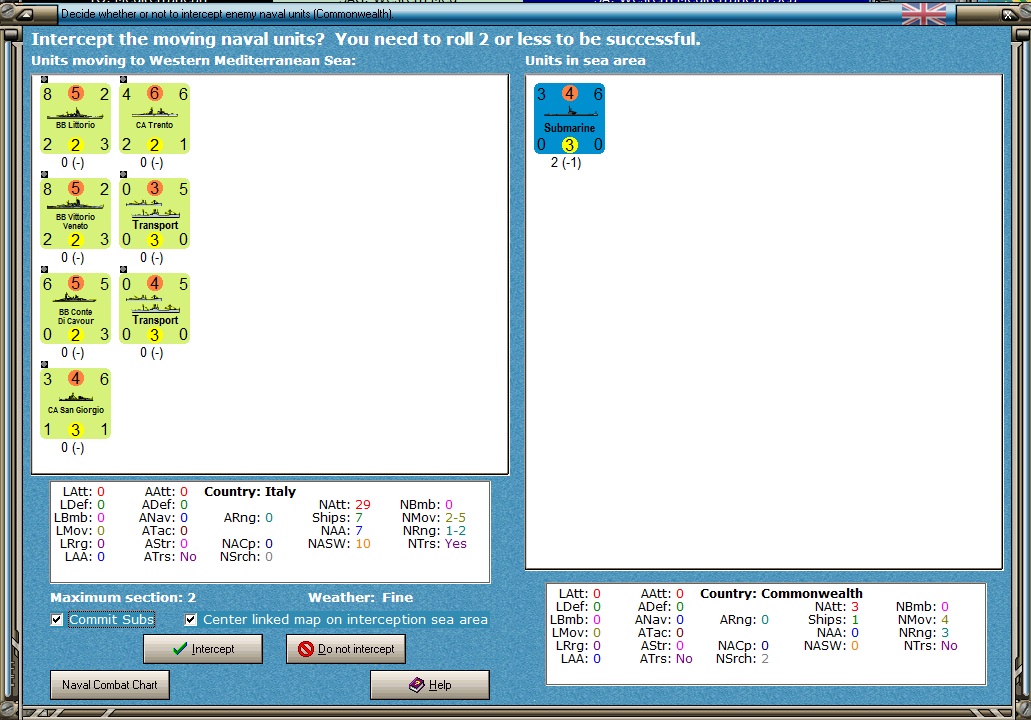
Task: Click the submarine's 2 (-1) modifier text
Action: tap(566, 162)
